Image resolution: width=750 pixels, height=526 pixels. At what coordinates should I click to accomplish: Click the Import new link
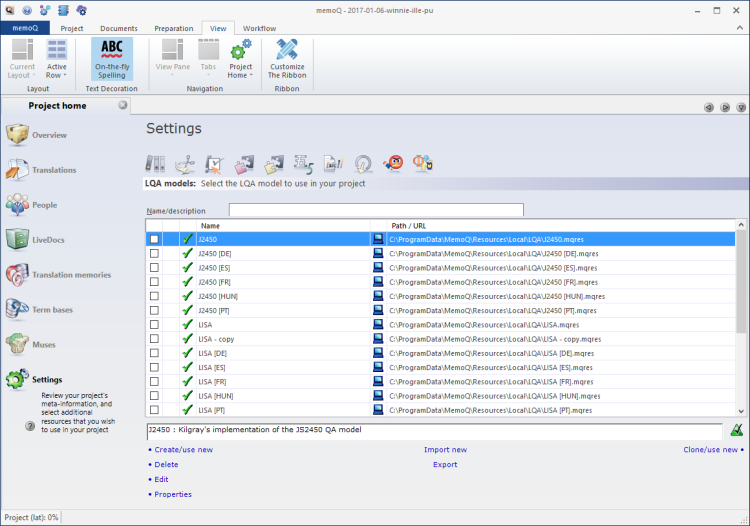[445, 450]
